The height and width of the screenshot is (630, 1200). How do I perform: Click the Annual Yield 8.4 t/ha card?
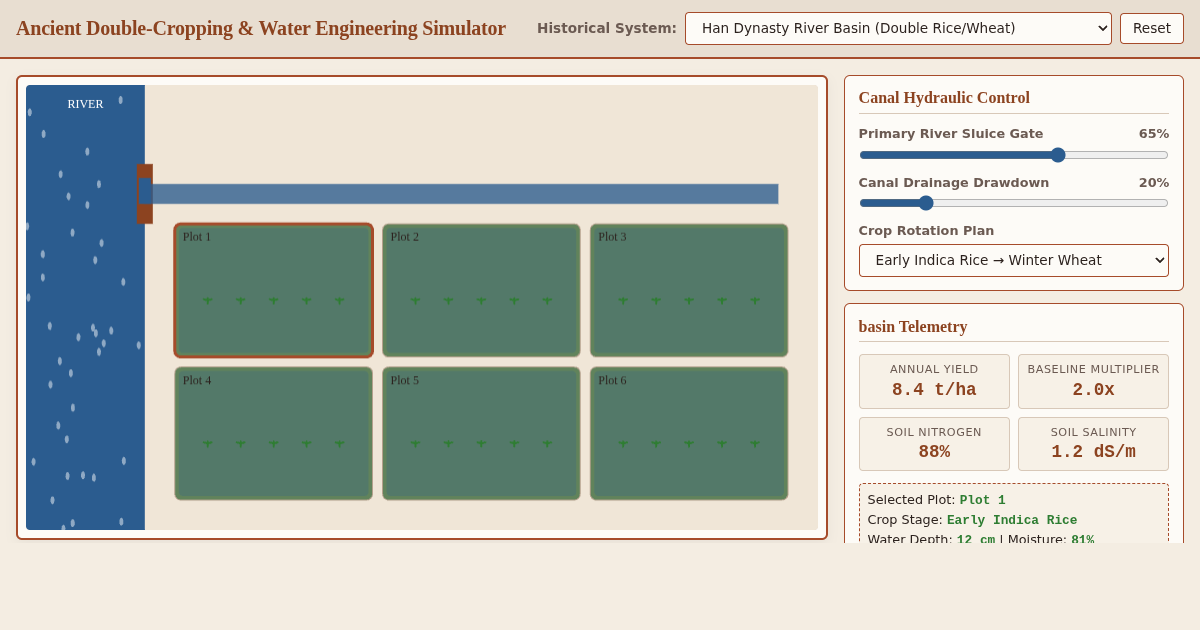click(934, 381)
